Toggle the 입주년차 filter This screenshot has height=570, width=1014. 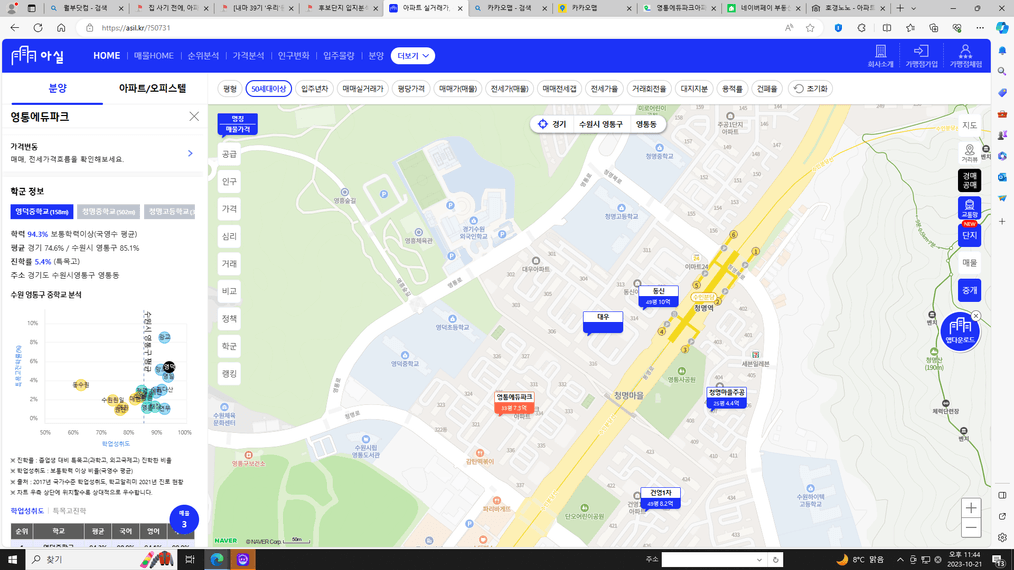click(x=314, y=89)
